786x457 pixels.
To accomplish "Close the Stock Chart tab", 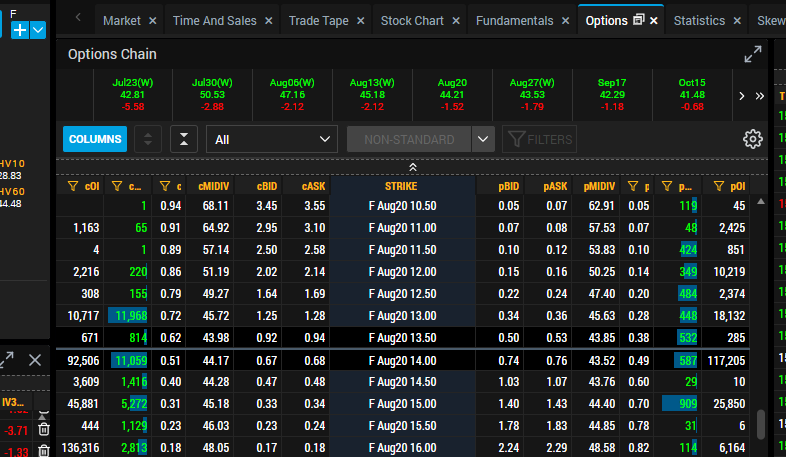I will tap(456, 21).
